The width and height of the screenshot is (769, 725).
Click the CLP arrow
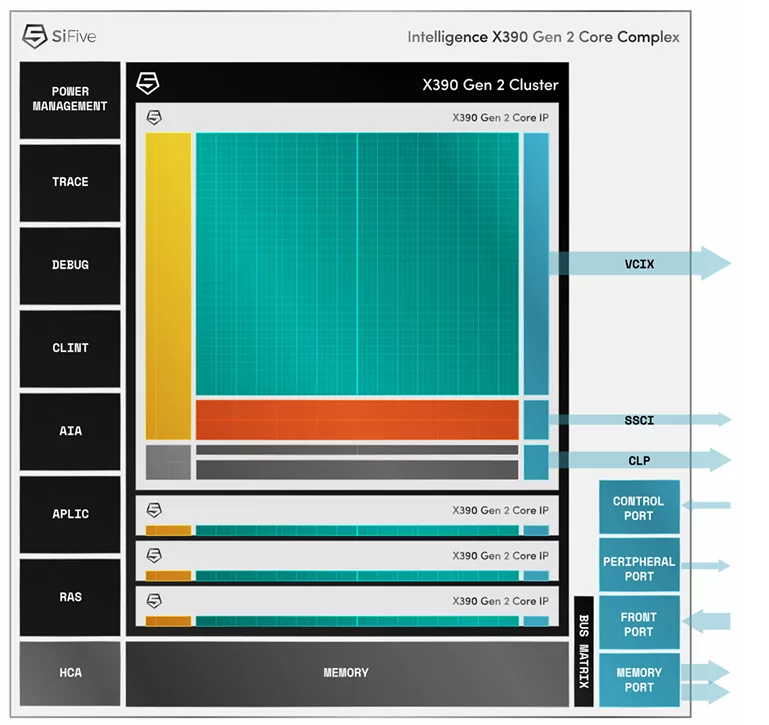point(640,460)
